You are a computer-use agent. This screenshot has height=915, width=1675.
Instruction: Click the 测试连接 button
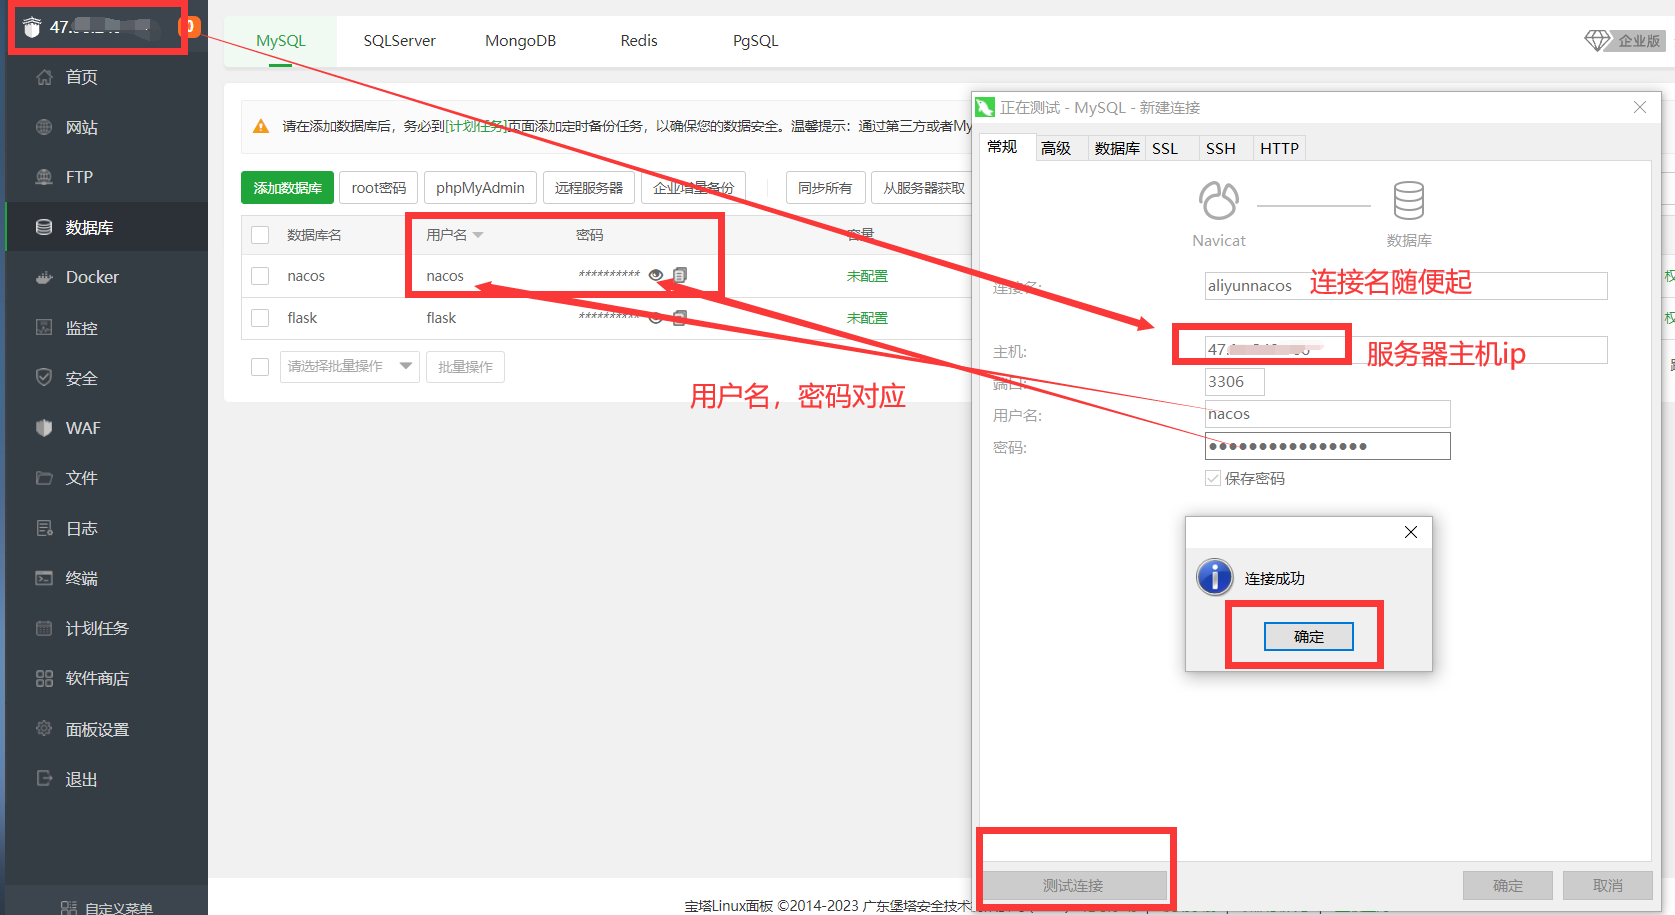(x=1073, y=885)
